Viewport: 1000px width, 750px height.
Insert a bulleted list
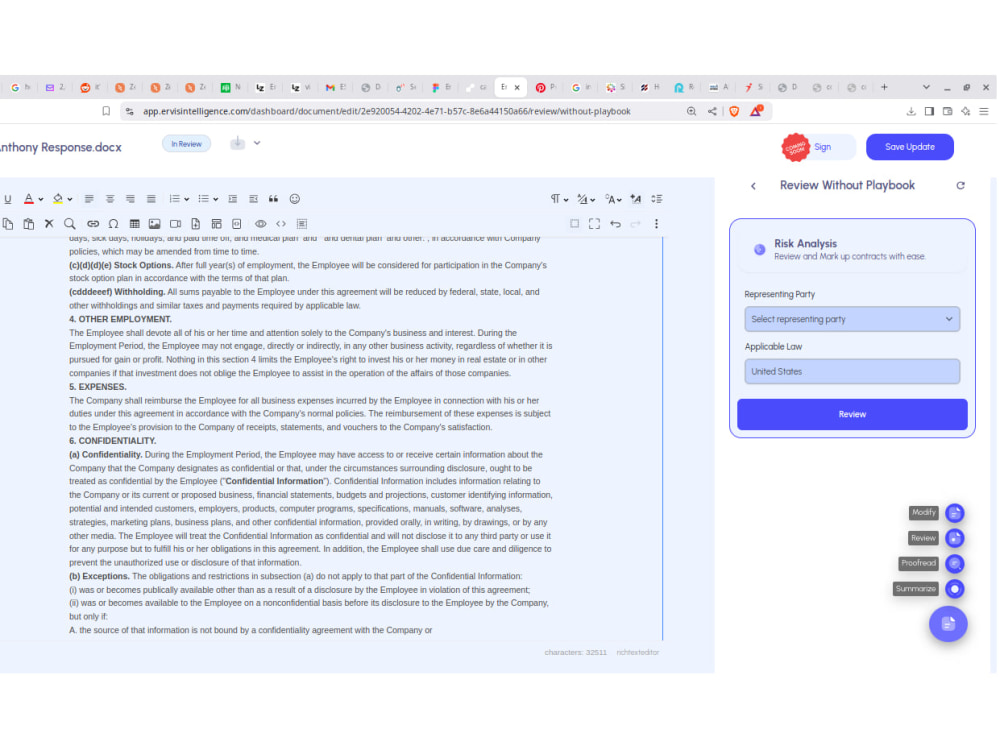(203, 199)
